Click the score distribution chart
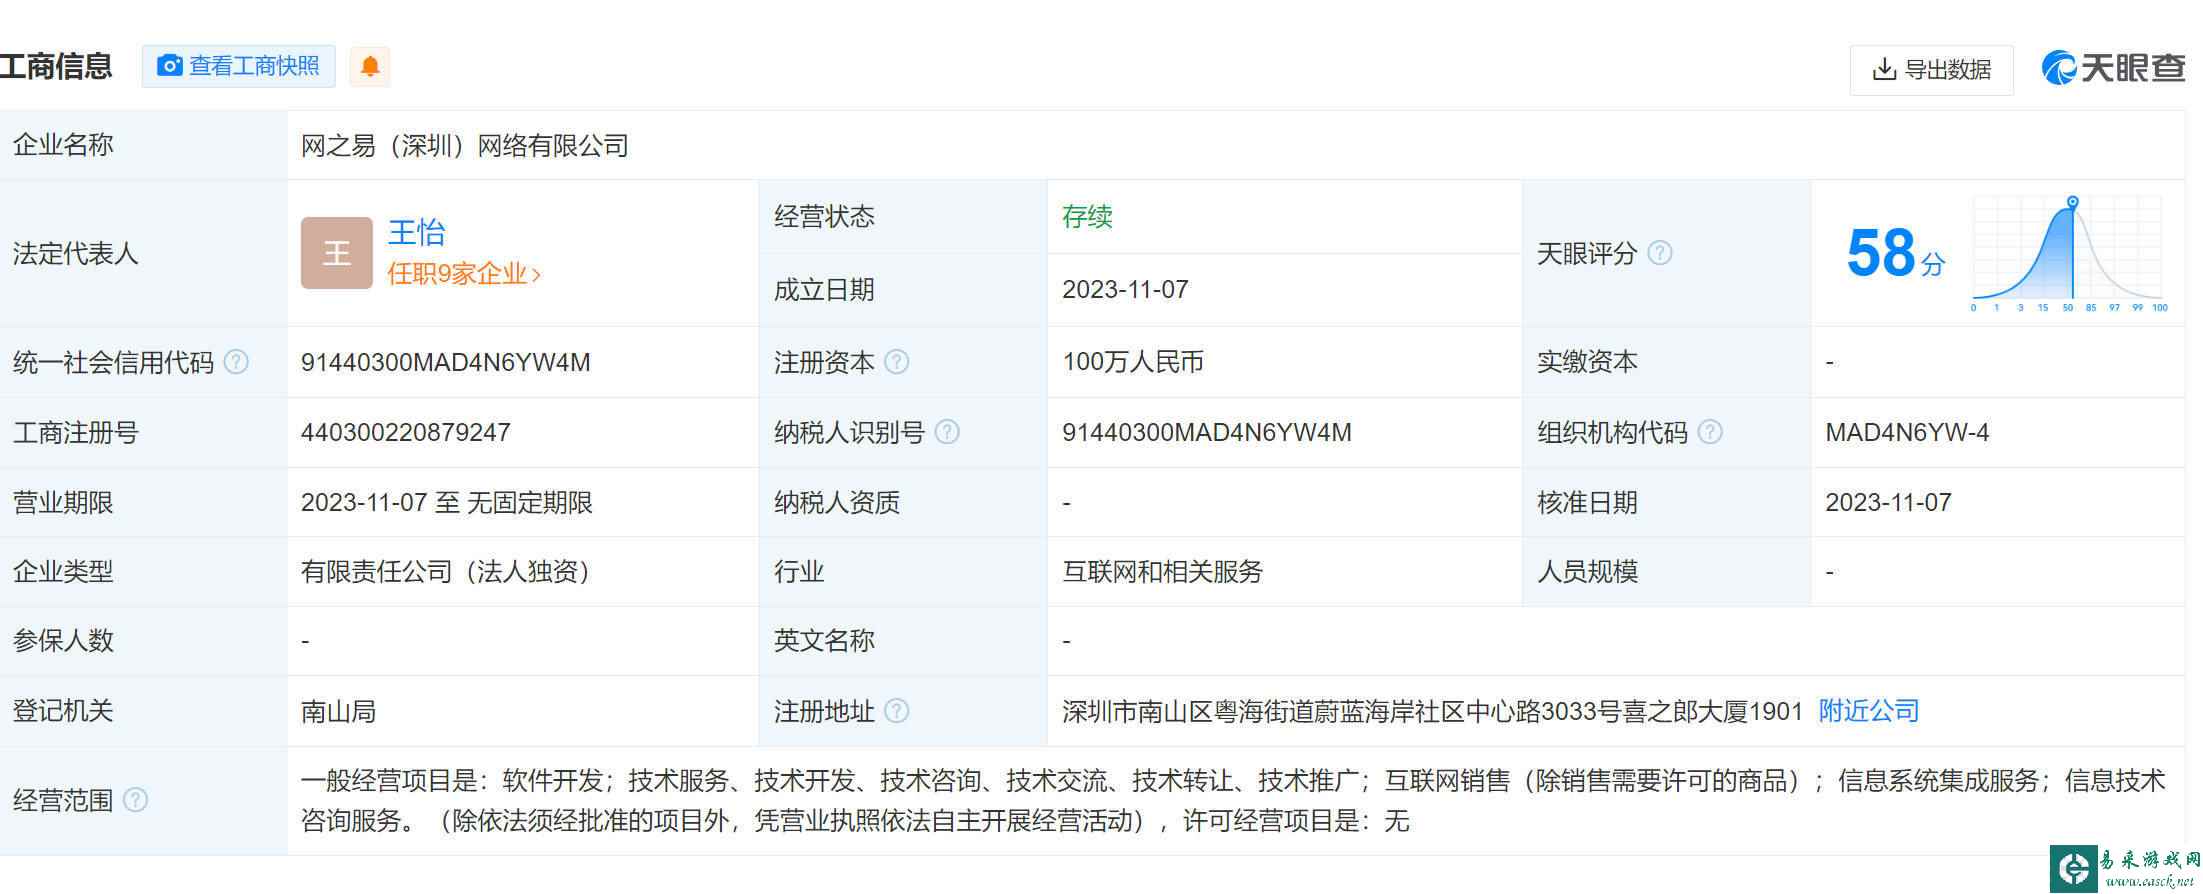This screenshot has width=2203, height=894. point(2069,254)
